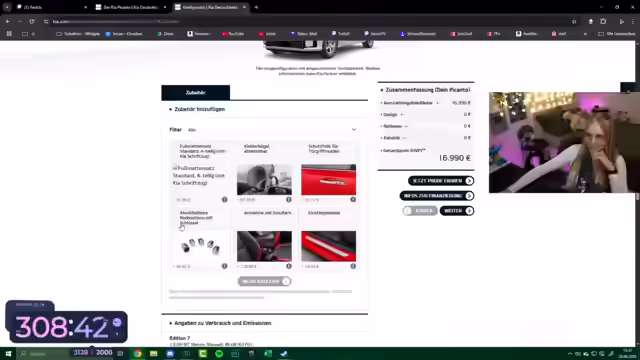The width and height of the screenshot is (640, 360).
Task: Expand Zubehör hinzufügen section
Action: click(197, 109)
